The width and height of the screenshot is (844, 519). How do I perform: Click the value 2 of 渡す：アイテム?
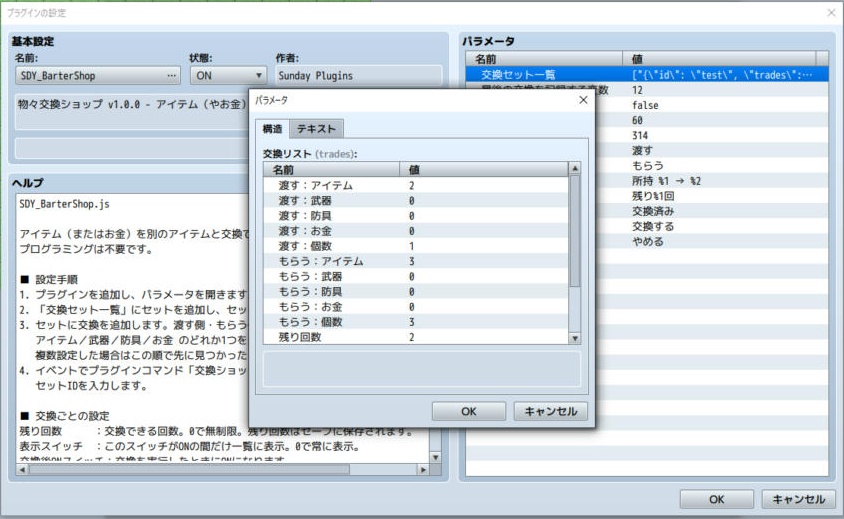tap(412, 185)
